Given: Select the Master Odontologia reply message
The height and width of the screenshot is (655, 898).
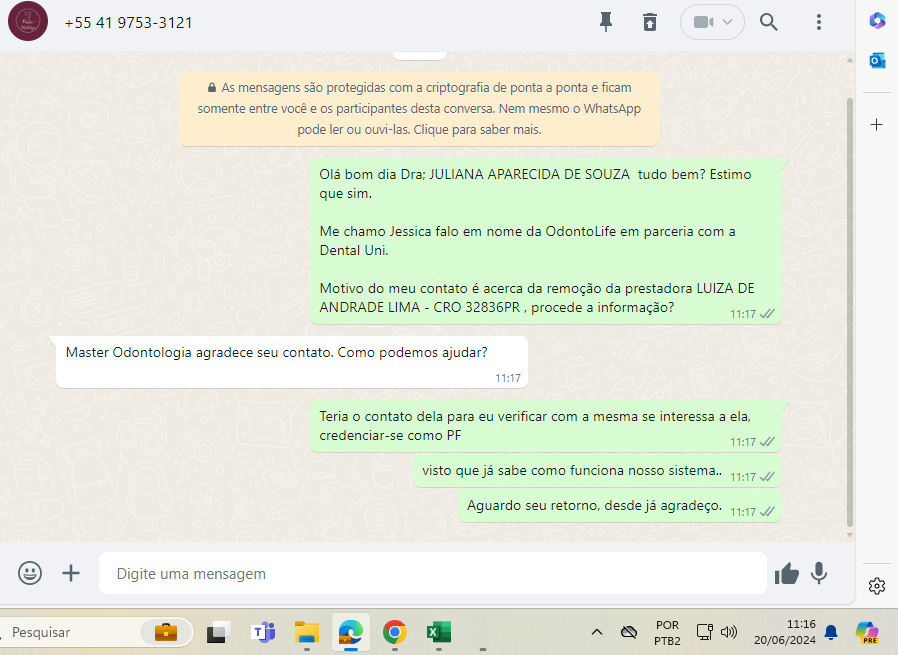Looking at the screenshot, I should (292, 362).
